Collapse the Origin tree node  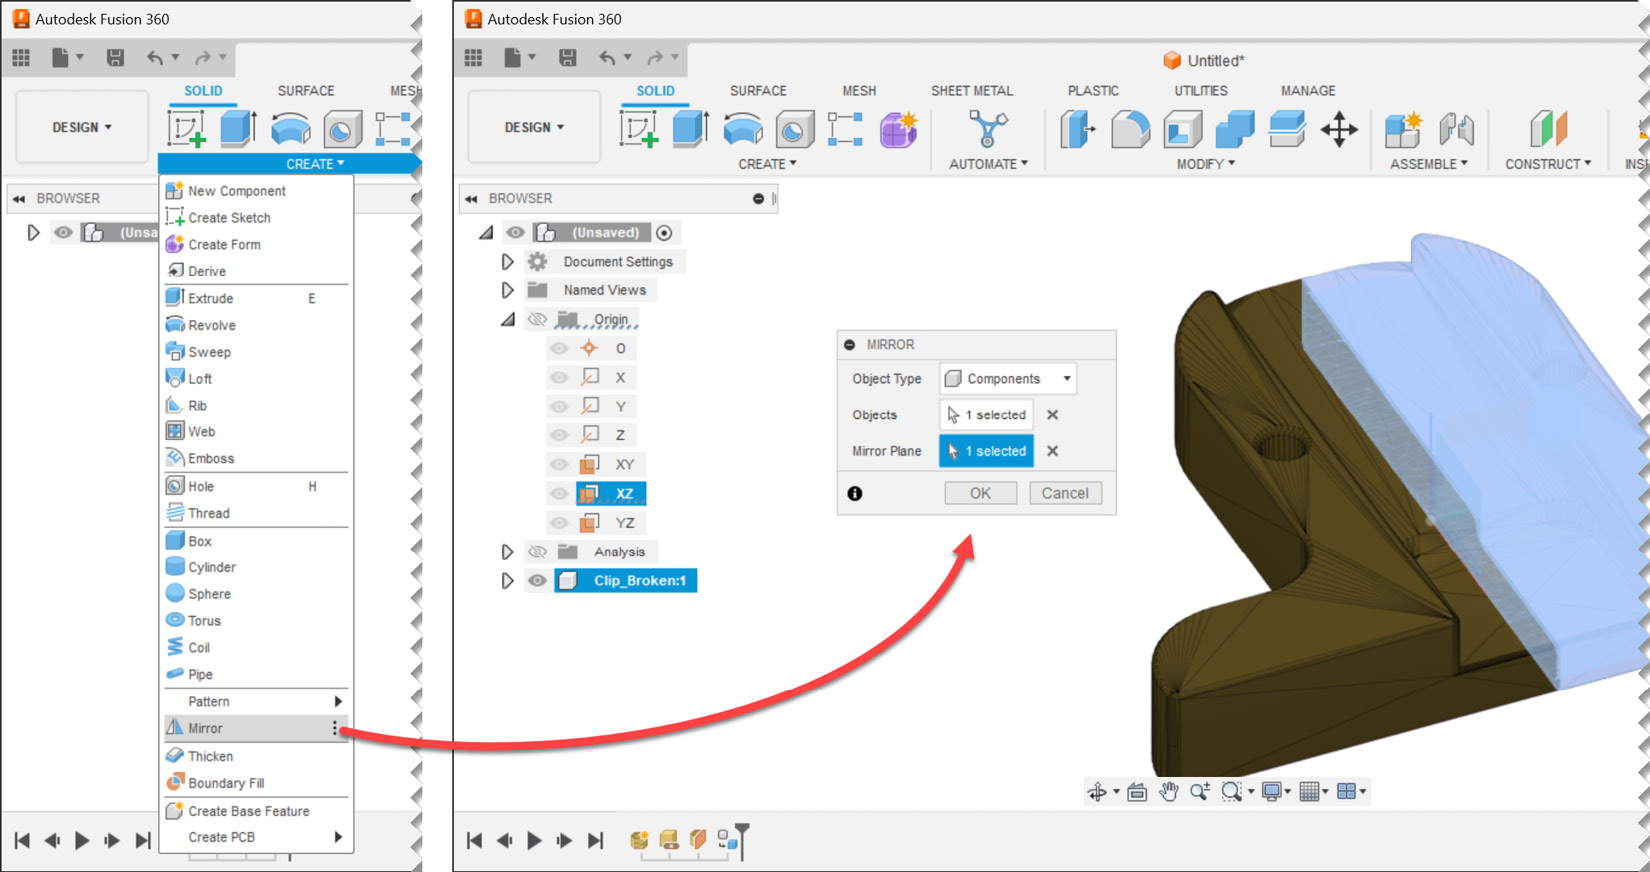507,319
